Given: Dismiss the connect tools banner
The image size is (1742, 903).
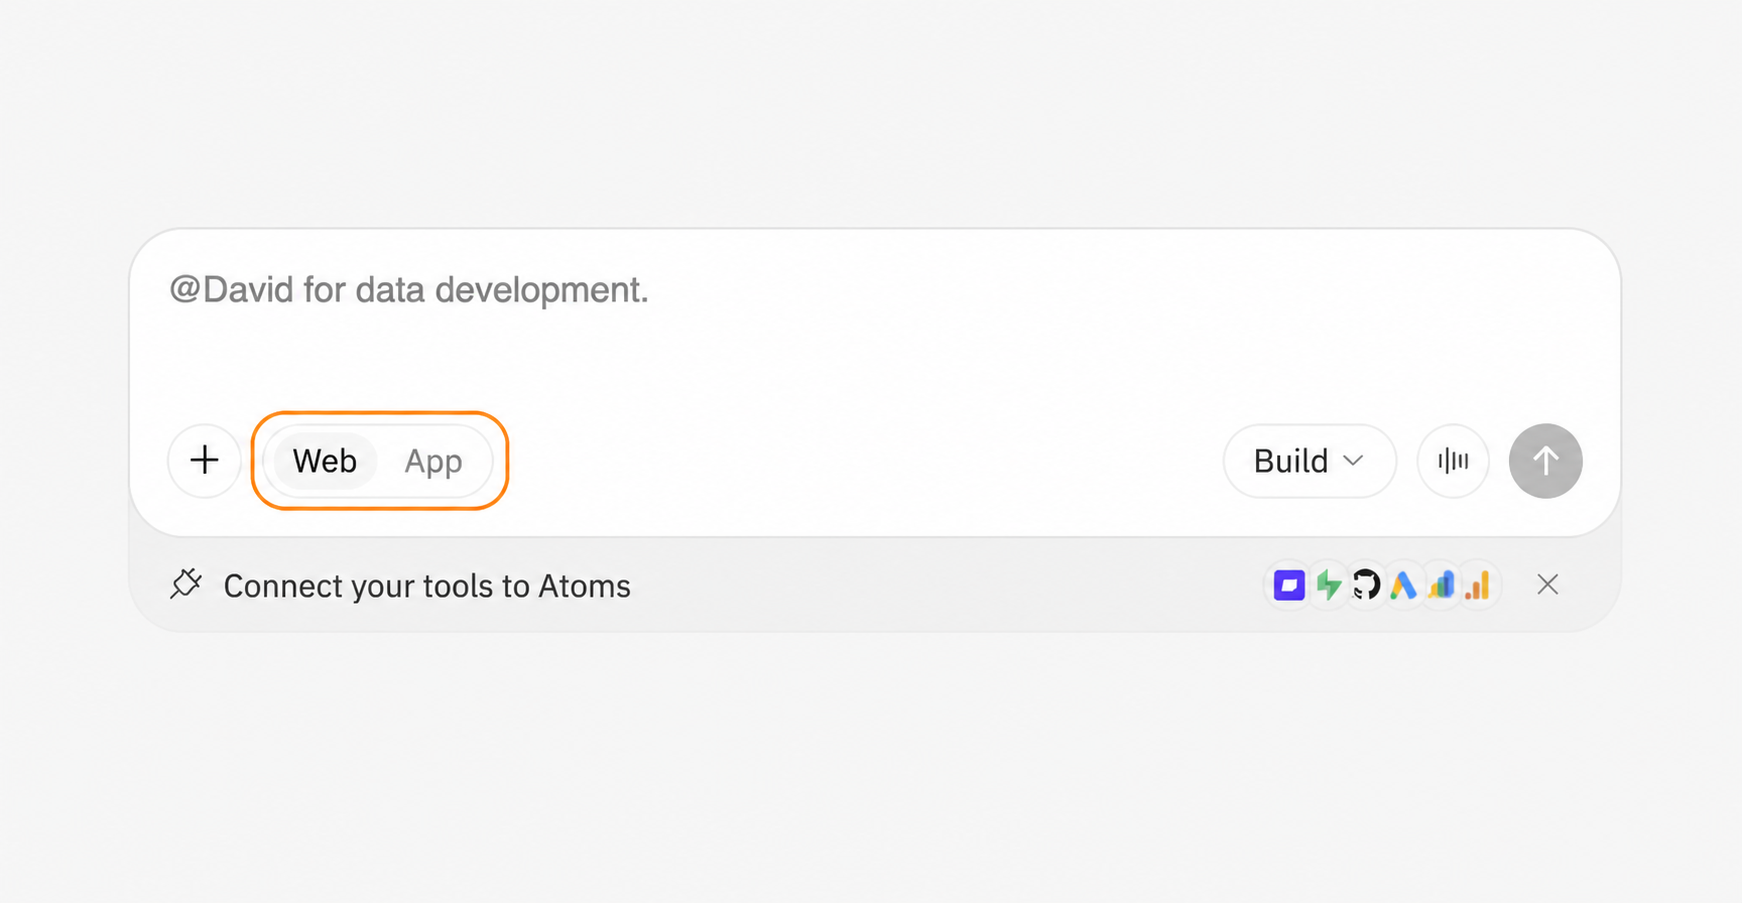Looking at the screenshot, I should pos(1547,584).
